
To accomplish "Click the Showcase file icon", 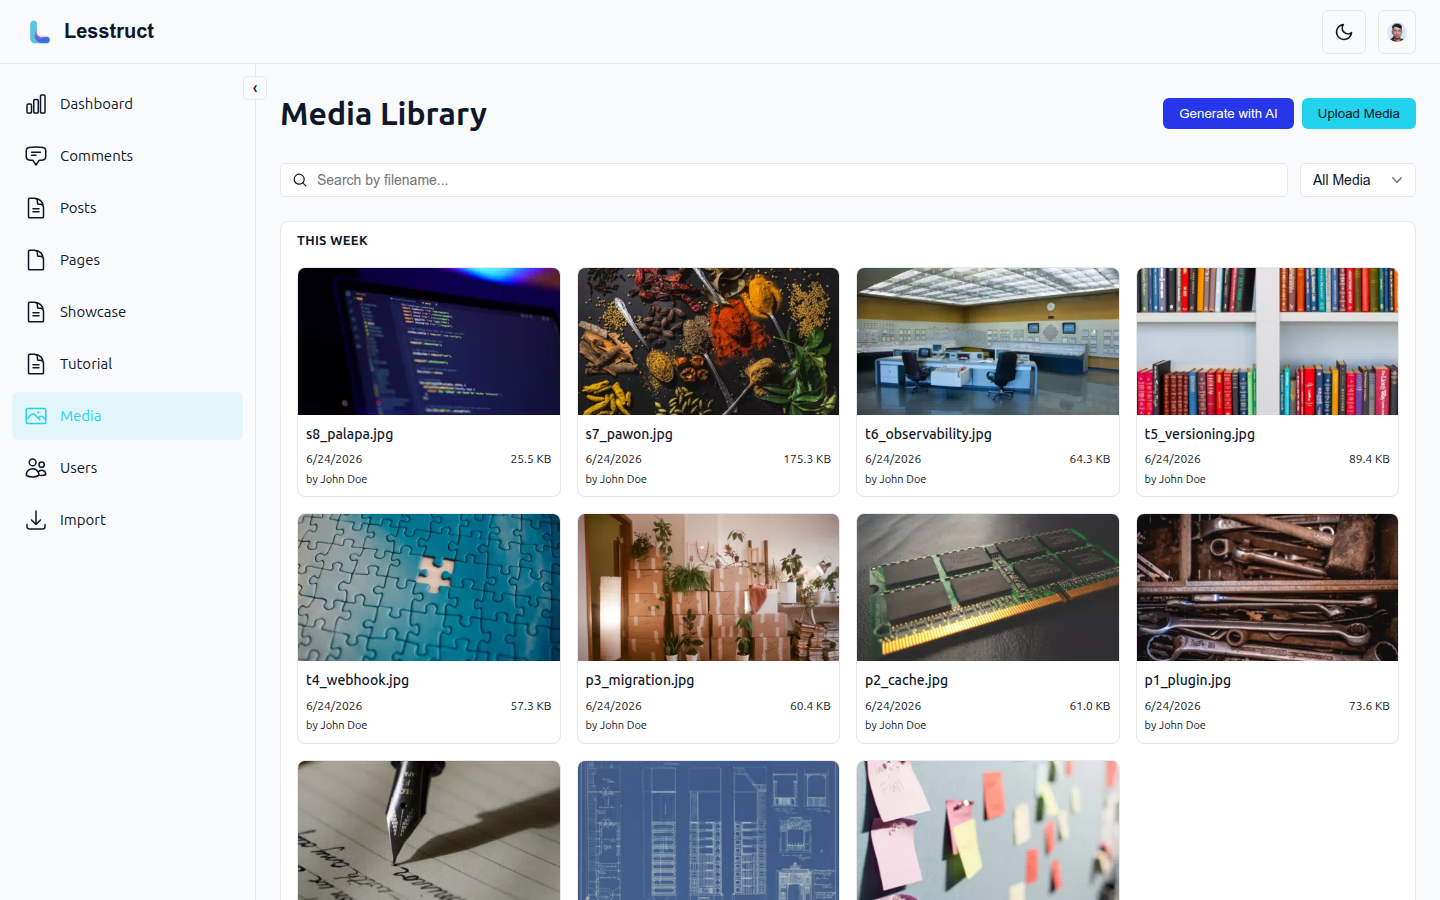I will [x=36, y=312].
